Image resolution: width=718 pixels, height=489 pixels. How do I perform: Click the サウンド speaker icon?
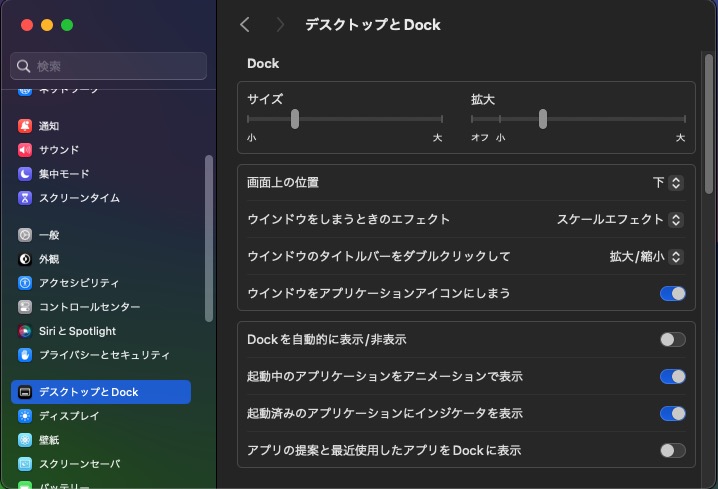(25, 150)
